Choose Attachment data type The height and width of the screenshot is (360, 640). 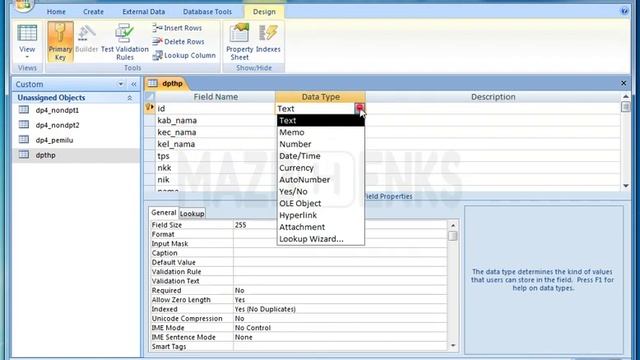coord(320,227)
